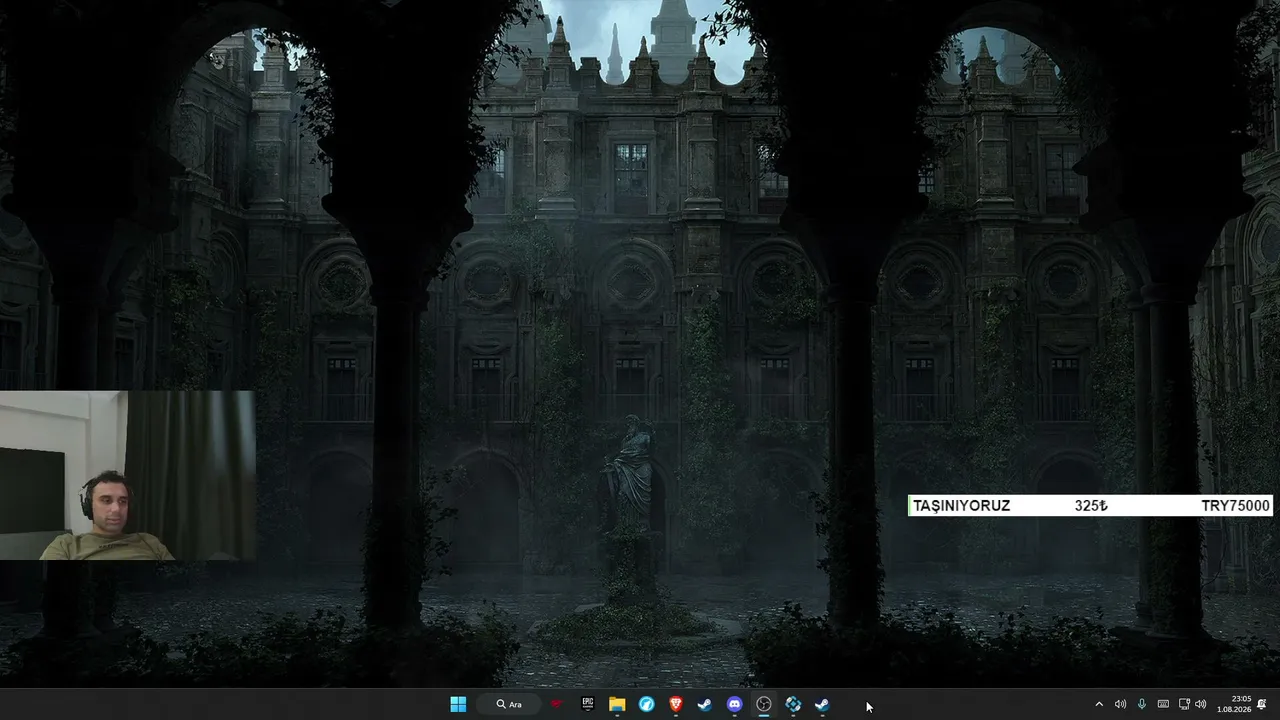Click the TAŞINIYORUZ overlay text

(961, 506)
